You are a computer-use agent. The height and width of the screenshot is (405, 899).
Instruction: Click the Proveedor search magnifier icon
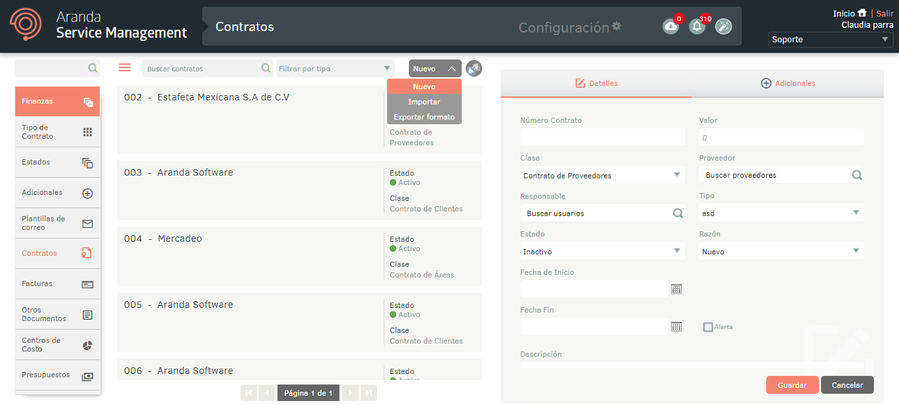857,175
